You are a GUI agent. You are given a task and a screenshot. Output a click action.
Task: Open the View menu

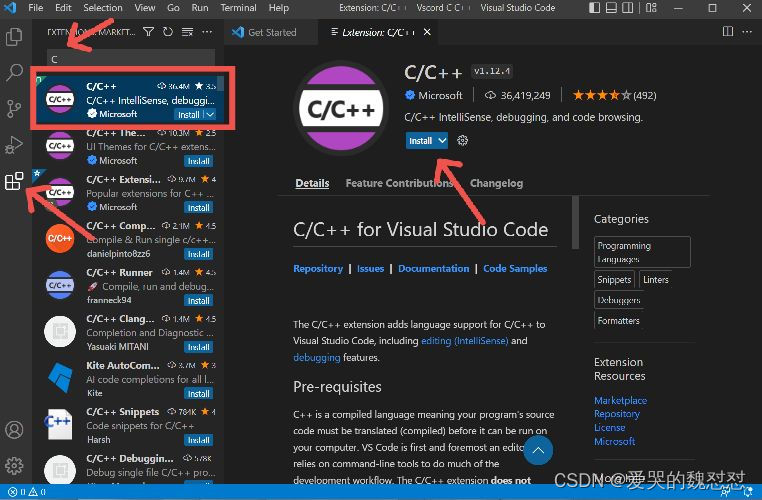pyautogui.click(x=145, y=8)
